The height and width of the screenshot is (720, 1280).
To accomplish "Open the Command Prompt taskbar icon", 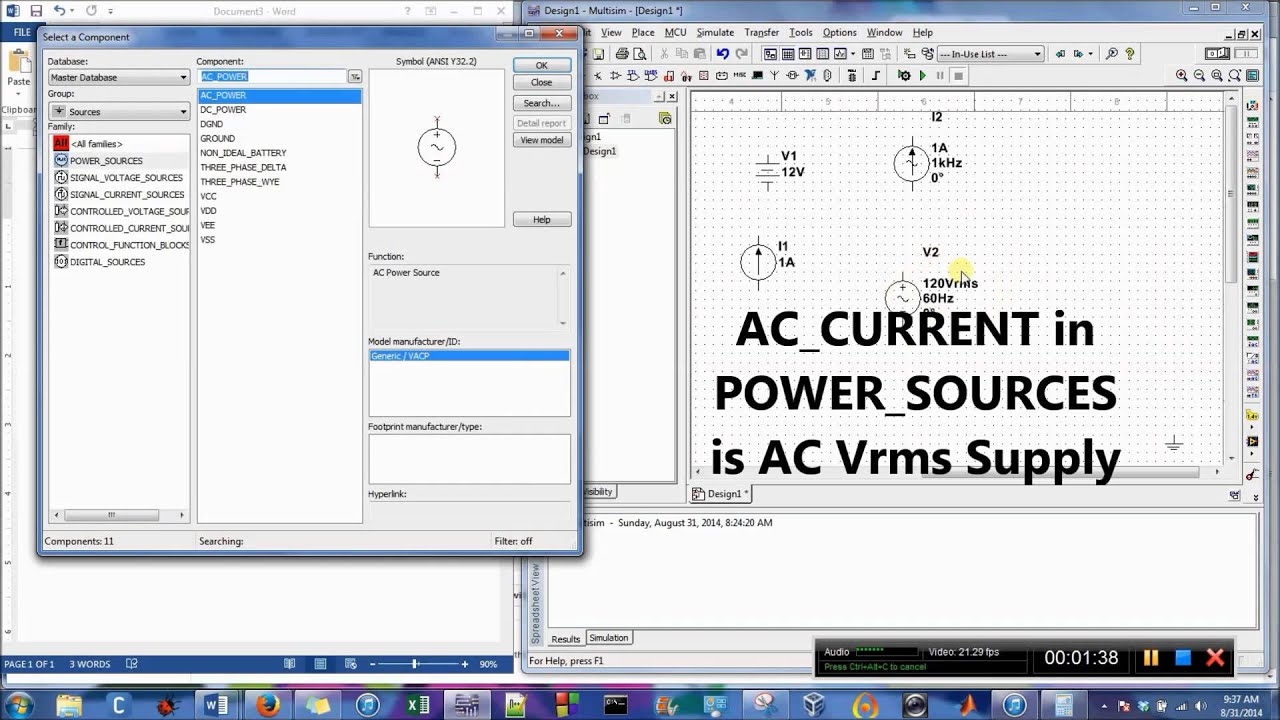I will pos(615,705).
